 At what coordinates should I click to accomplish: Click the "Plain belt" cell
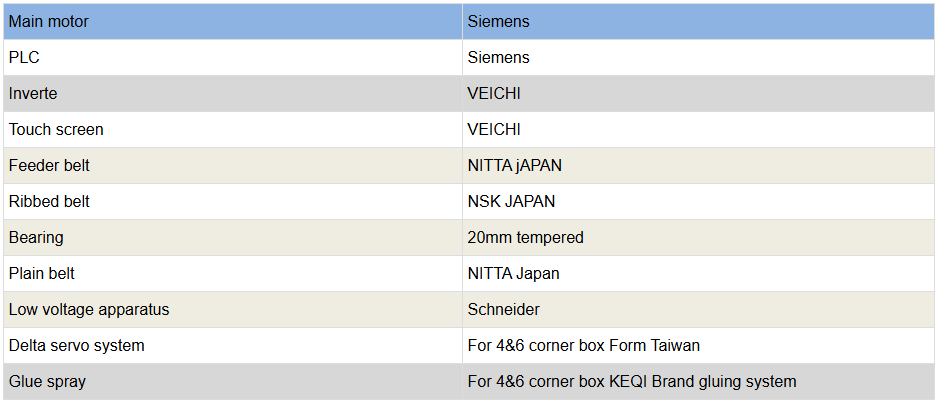[42, 273]
